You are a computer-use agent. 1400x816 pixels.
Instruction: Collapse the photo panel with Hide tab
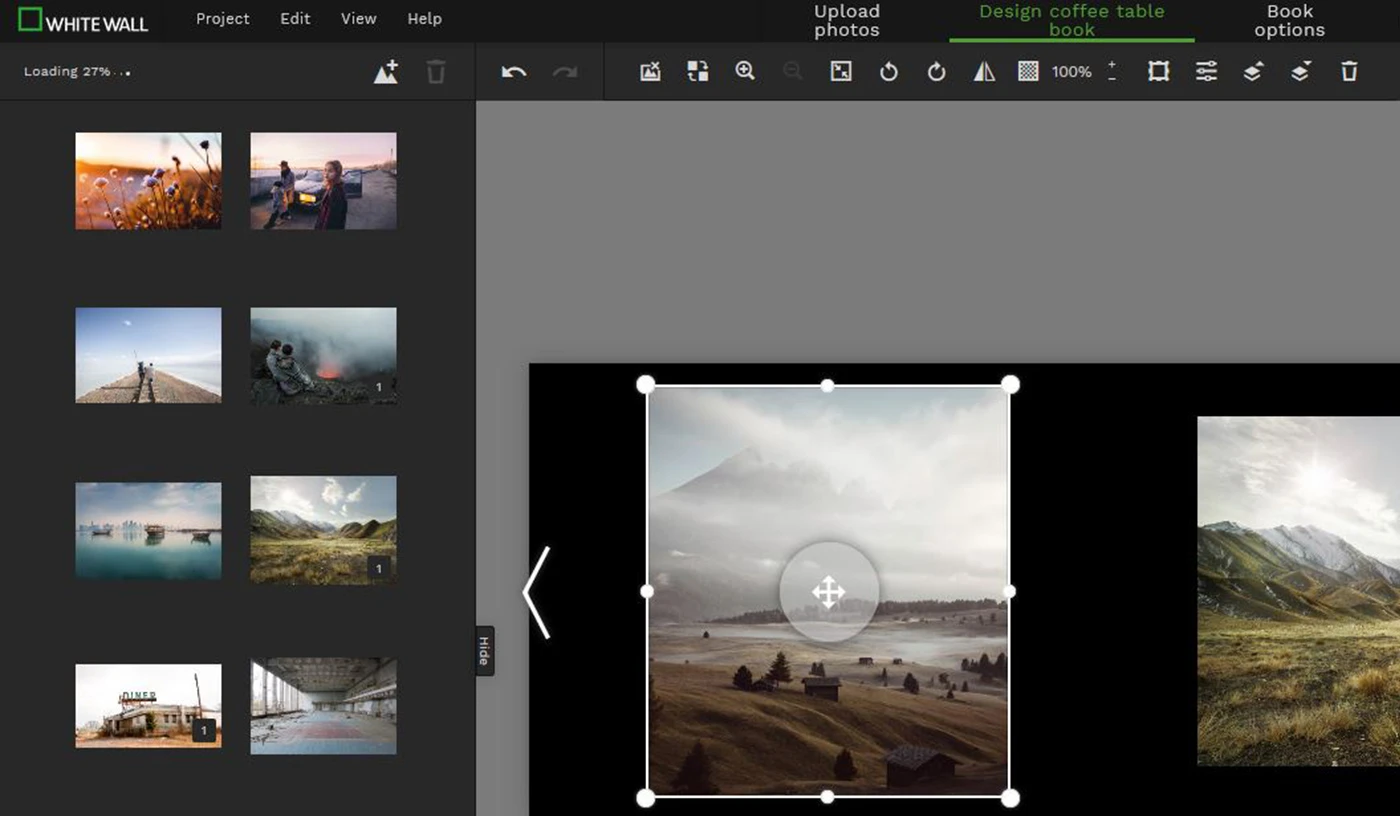tap(484, 651)
